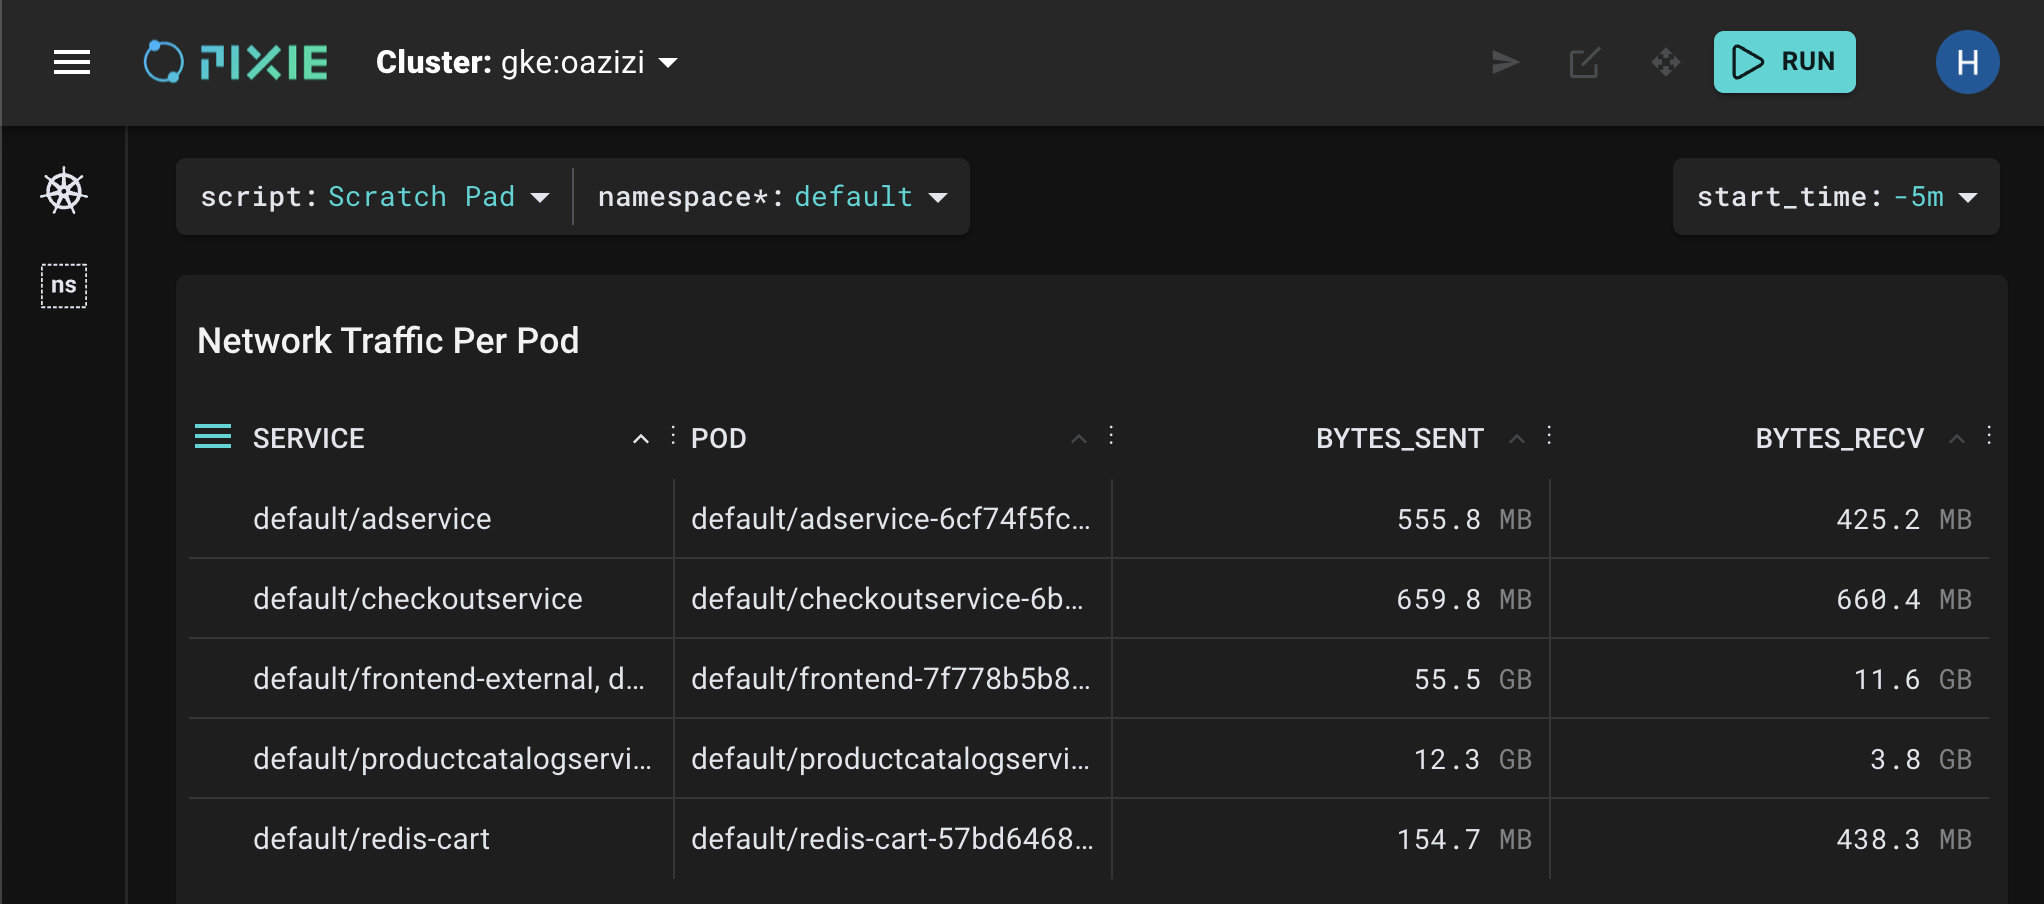This screenshot has width=2044, height=904.
Task: Open the Kubernetes cluster sidebar icon
Action: [x=64, y=191]
